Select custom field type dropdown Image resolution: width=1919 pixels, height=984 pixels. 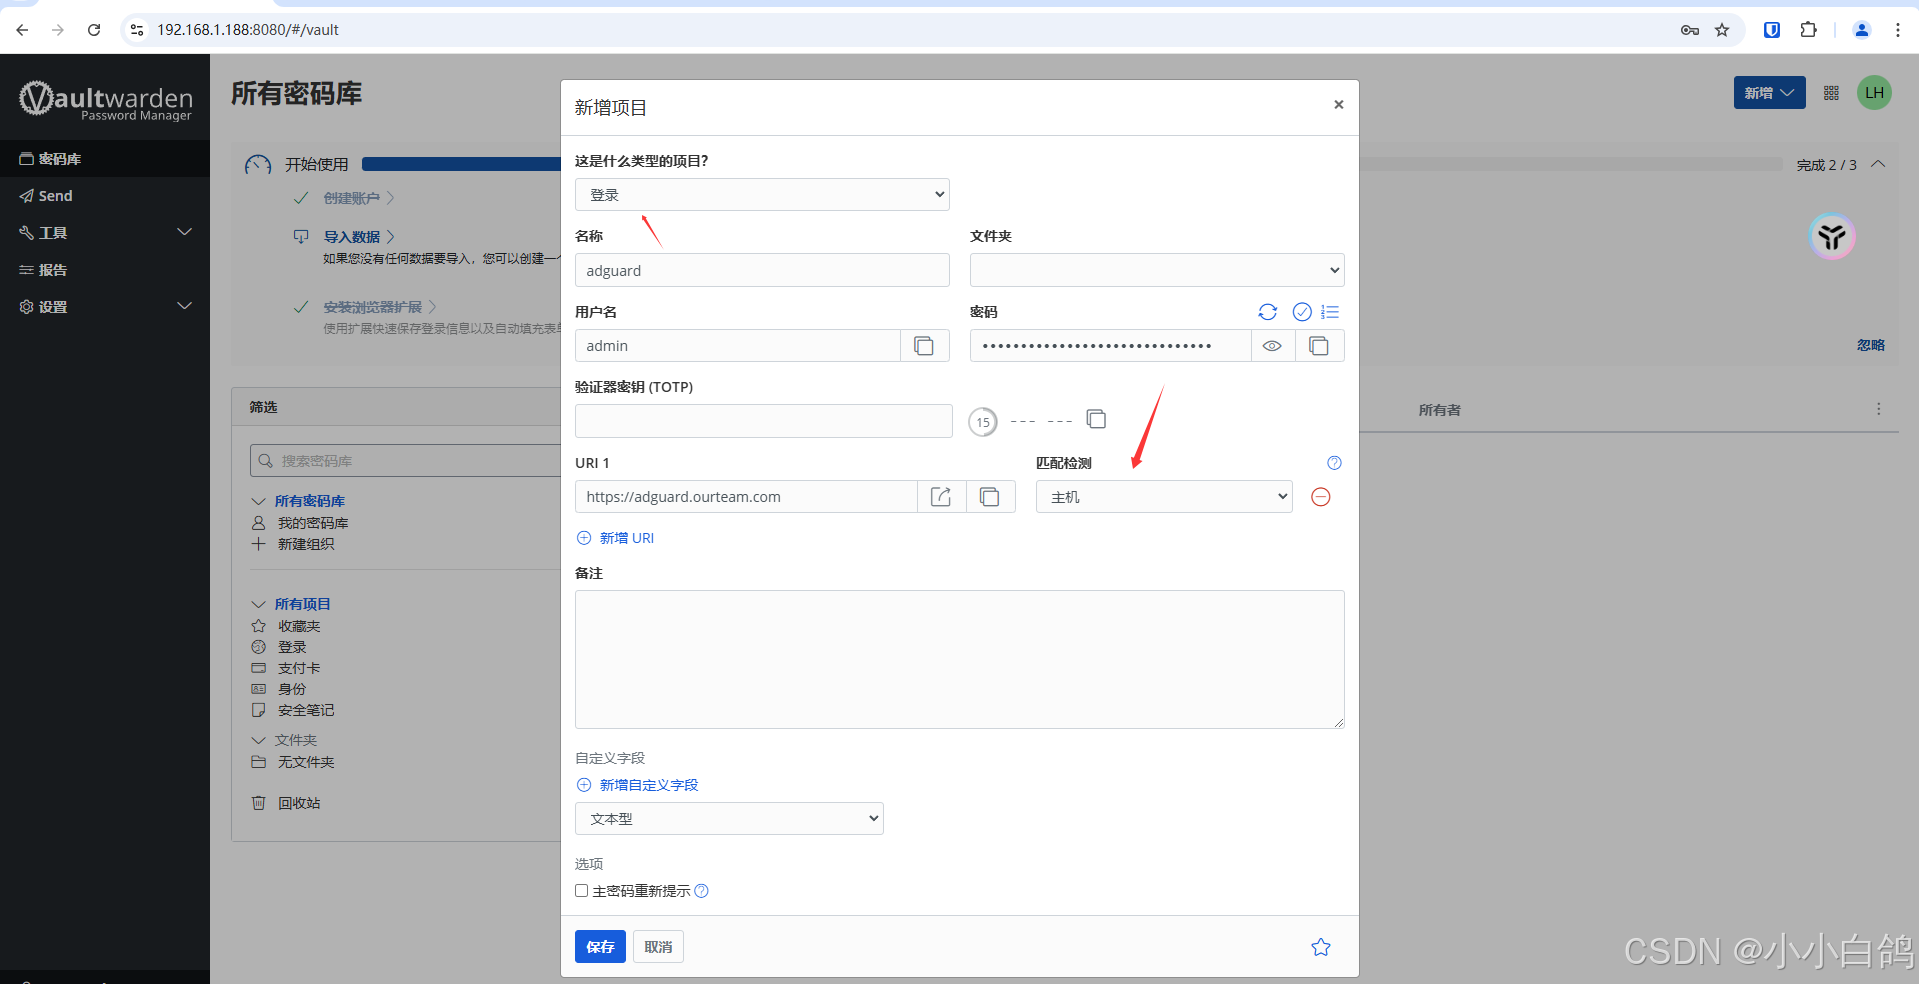(x=728, y=819)
